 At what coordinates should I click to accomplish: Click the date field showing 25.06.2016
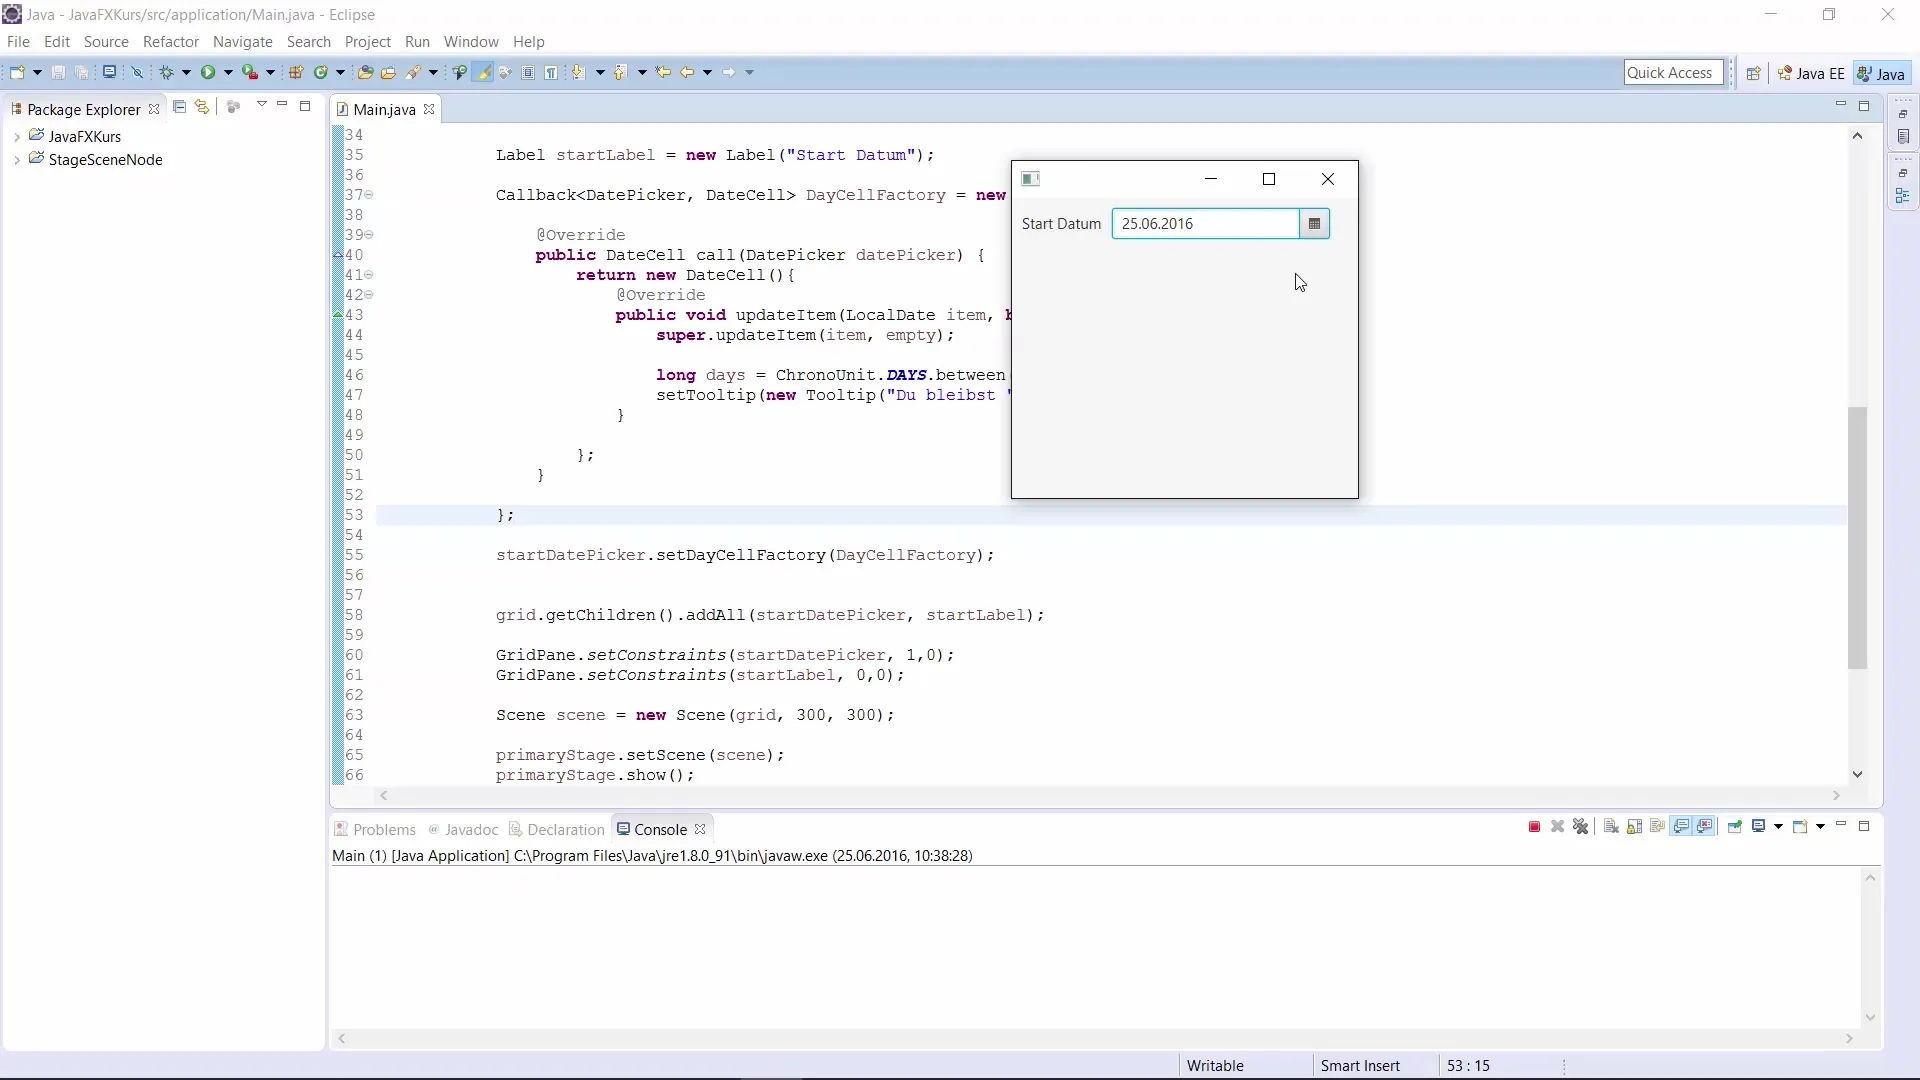tap(1206, 224)
